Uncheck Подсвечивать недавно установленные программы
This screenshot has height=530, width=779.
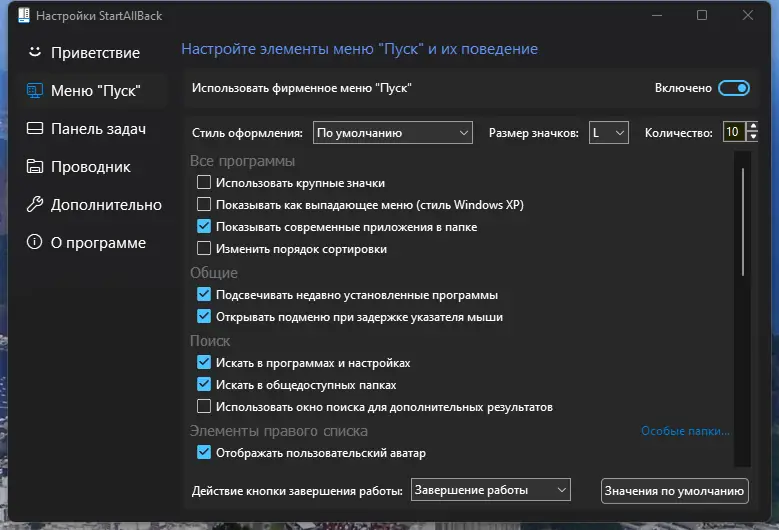coord(204,295)
